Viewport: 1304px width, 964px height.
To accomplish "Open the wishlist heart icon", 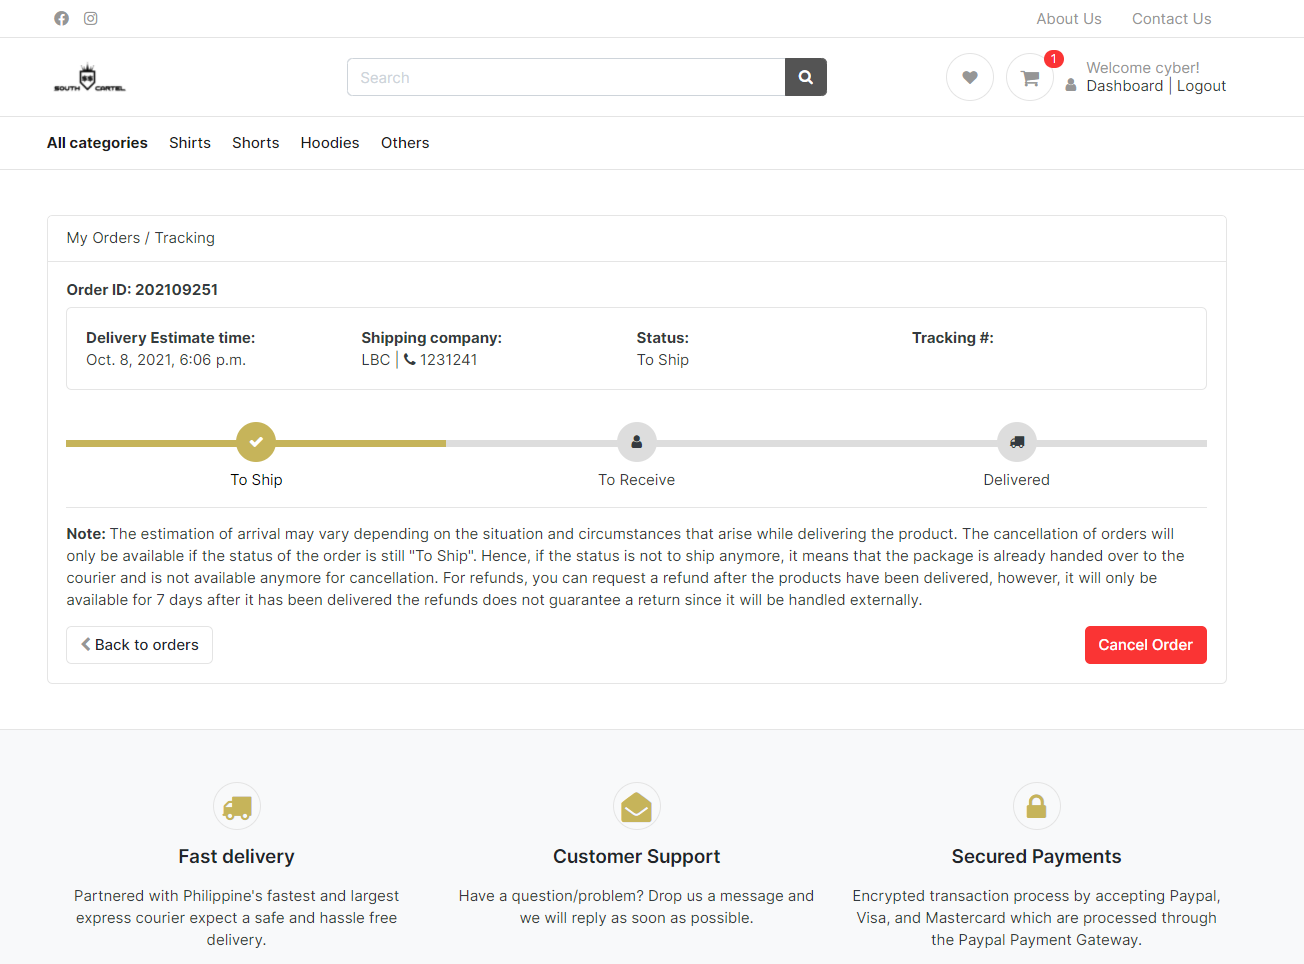I will (x=969, y=77).
